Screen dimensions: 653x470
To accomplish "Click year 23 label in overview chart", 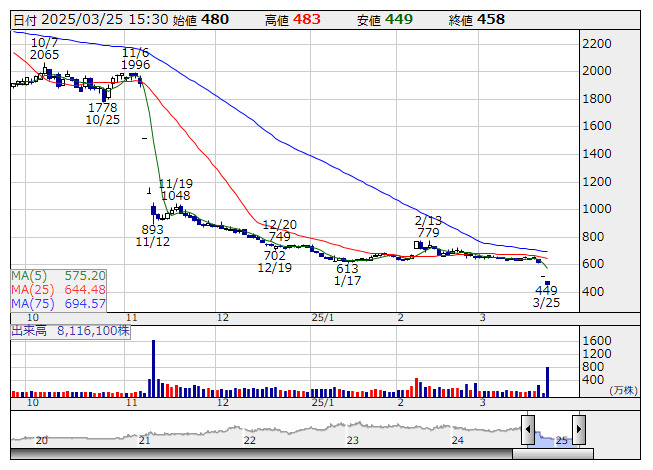I will pyautogui.click(x=353, y=440).
